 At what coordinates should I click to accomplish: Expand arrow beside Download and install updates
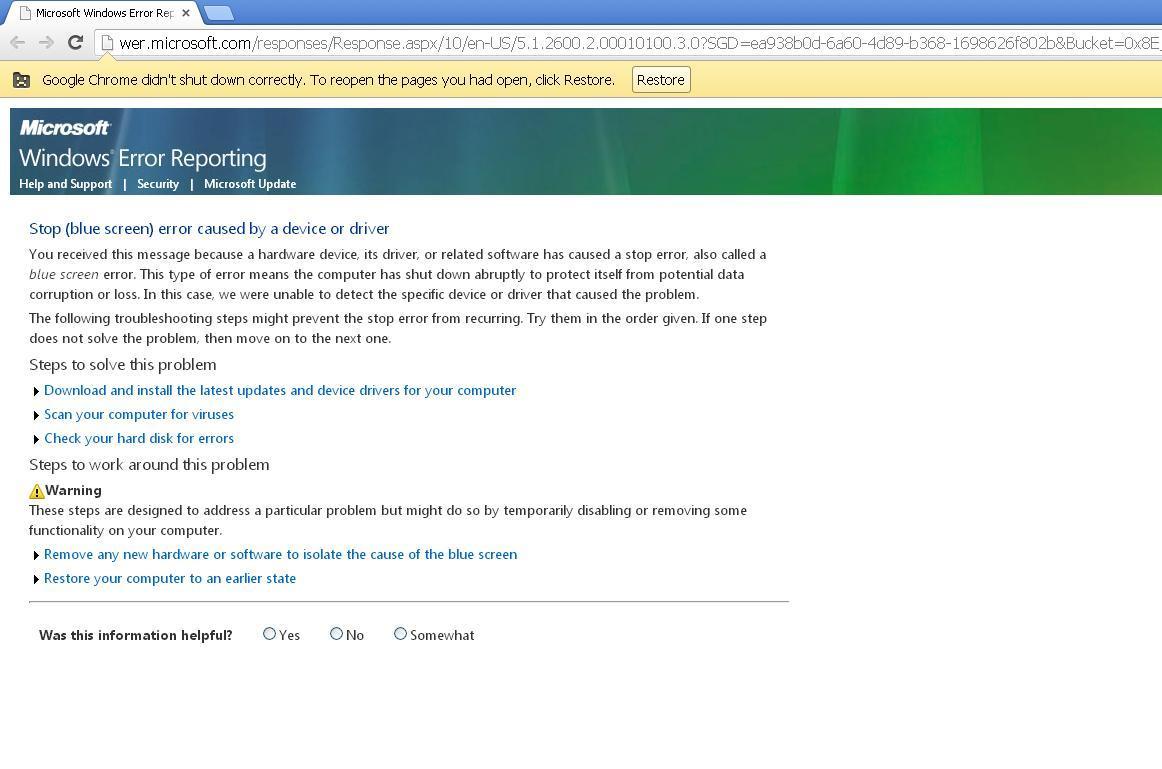click(36, 391)
